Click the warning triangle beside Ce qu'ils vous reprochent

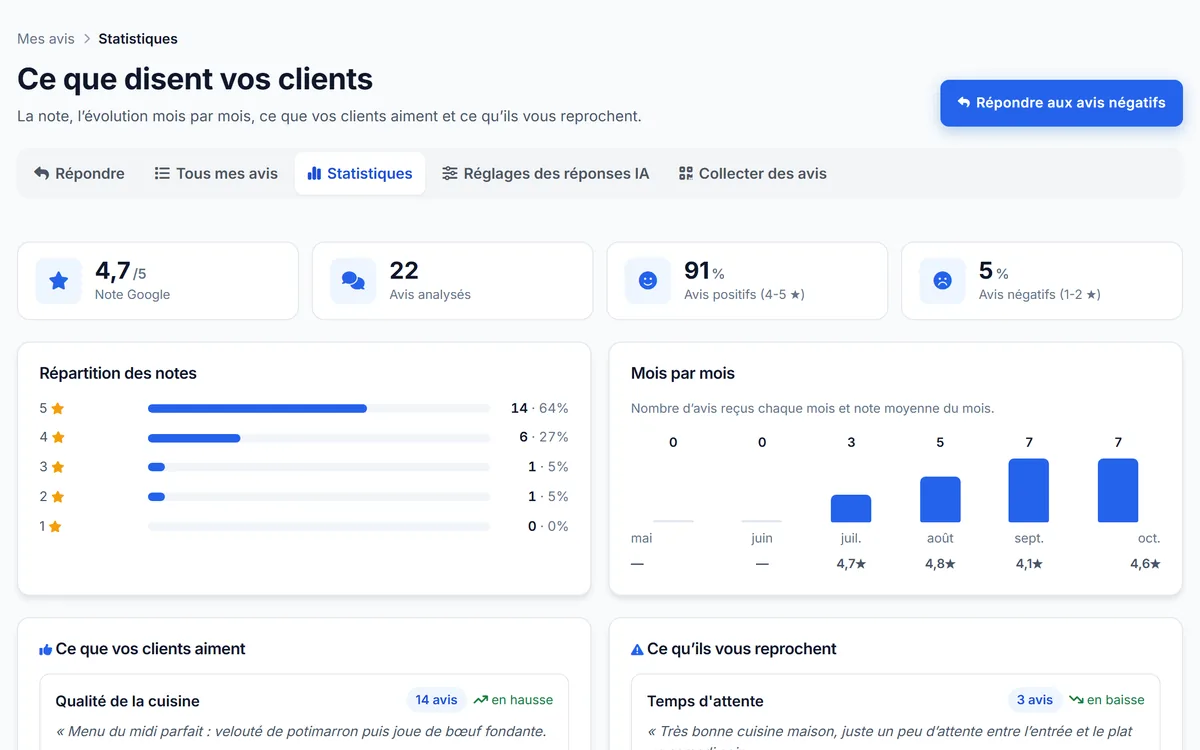tap(637, 650)
